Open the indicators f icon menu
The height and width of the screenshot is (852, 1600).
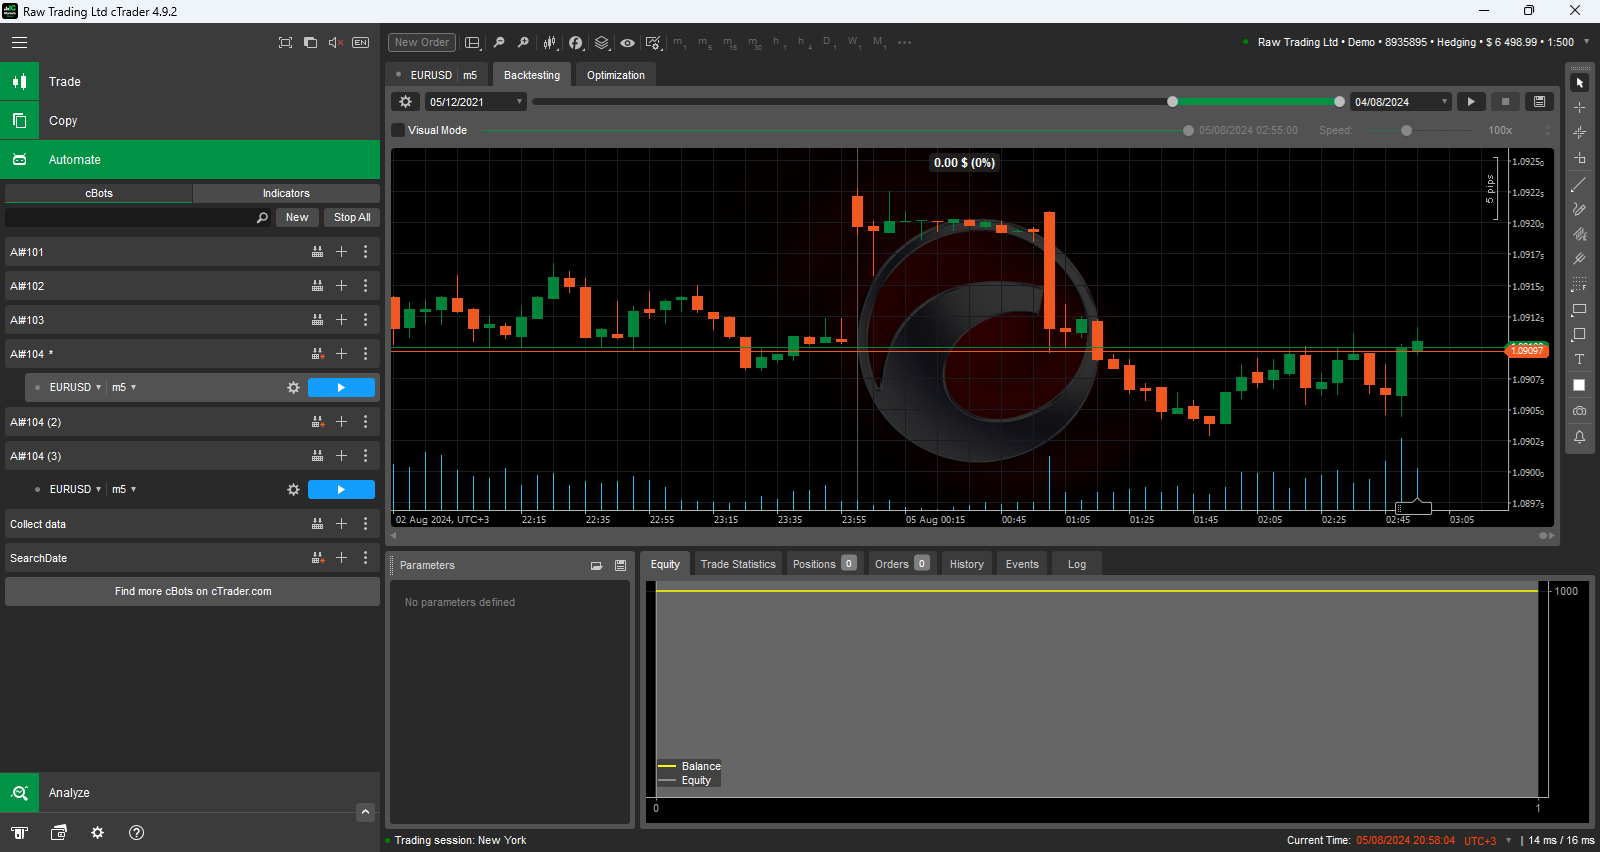click(x=576, y=43)
